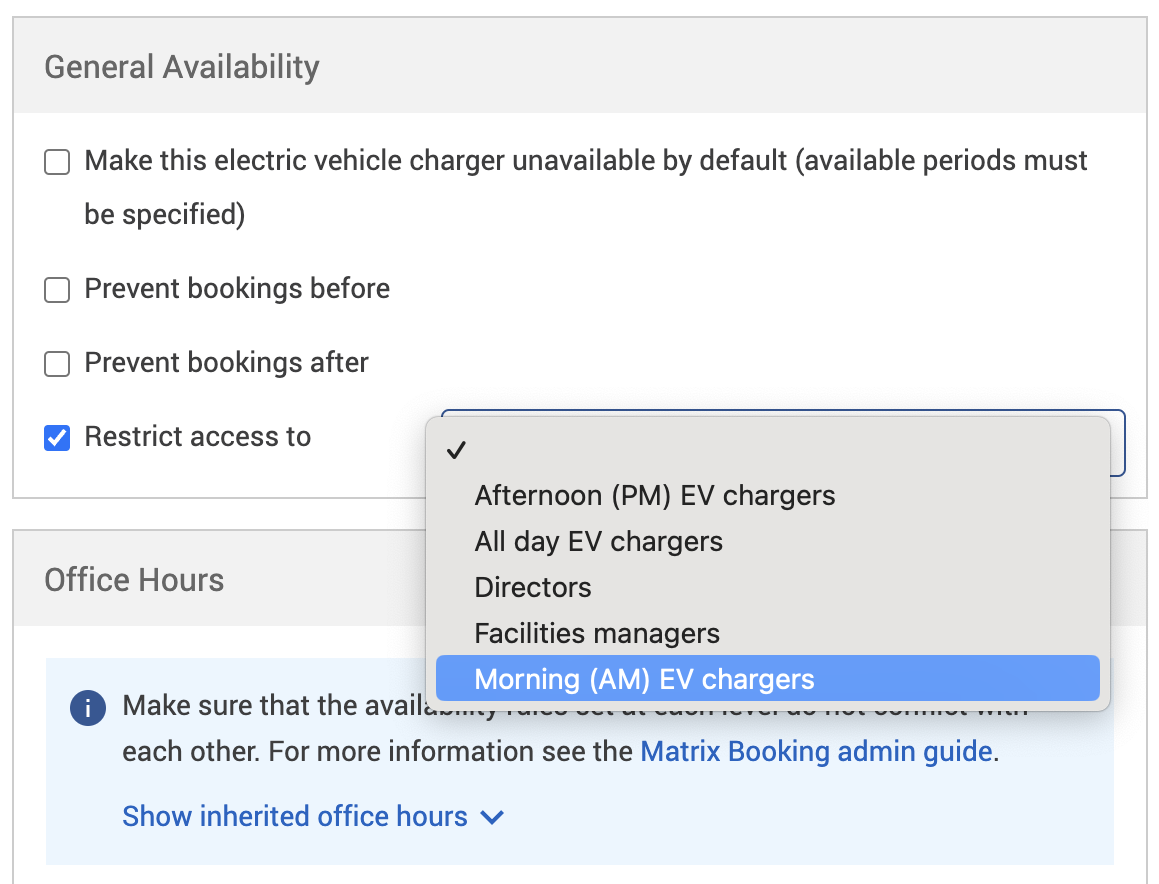Pick 'Directors' in the access dropdown
The image size is (1159, 884).
(x=533, y=587)
